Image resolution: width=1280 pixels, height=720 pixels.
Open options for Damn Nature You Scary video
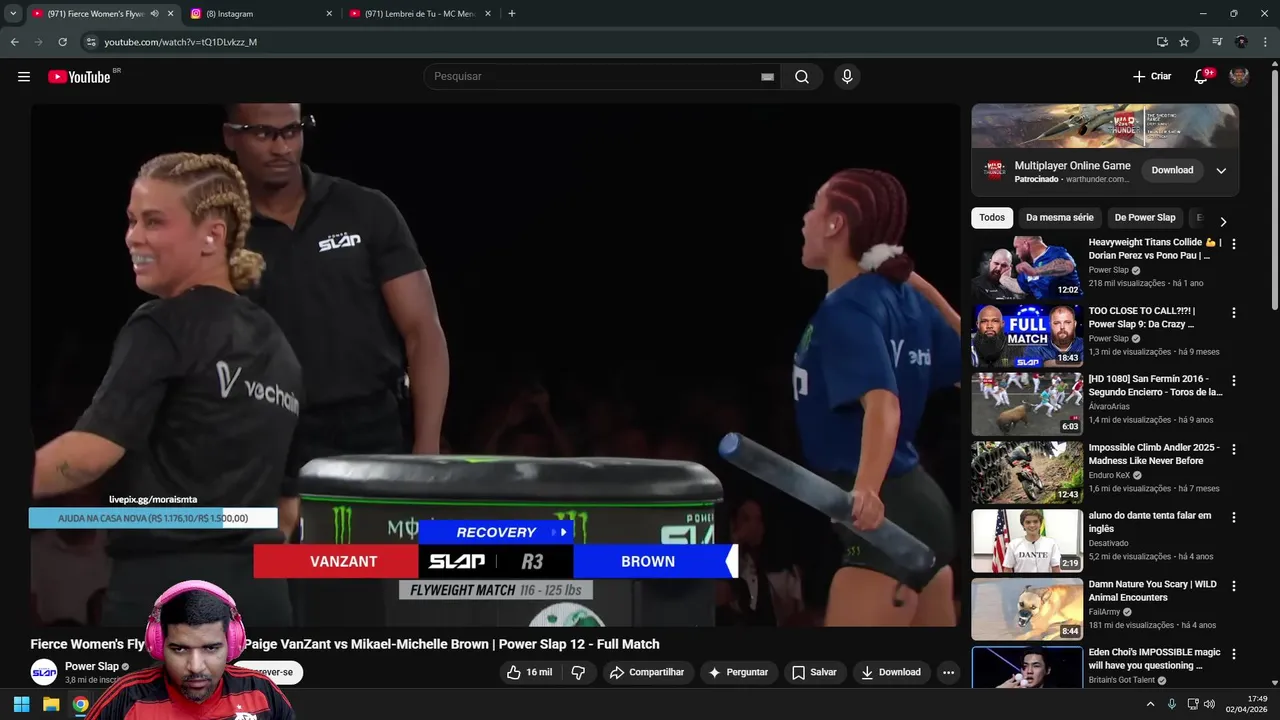point(1233,586)
